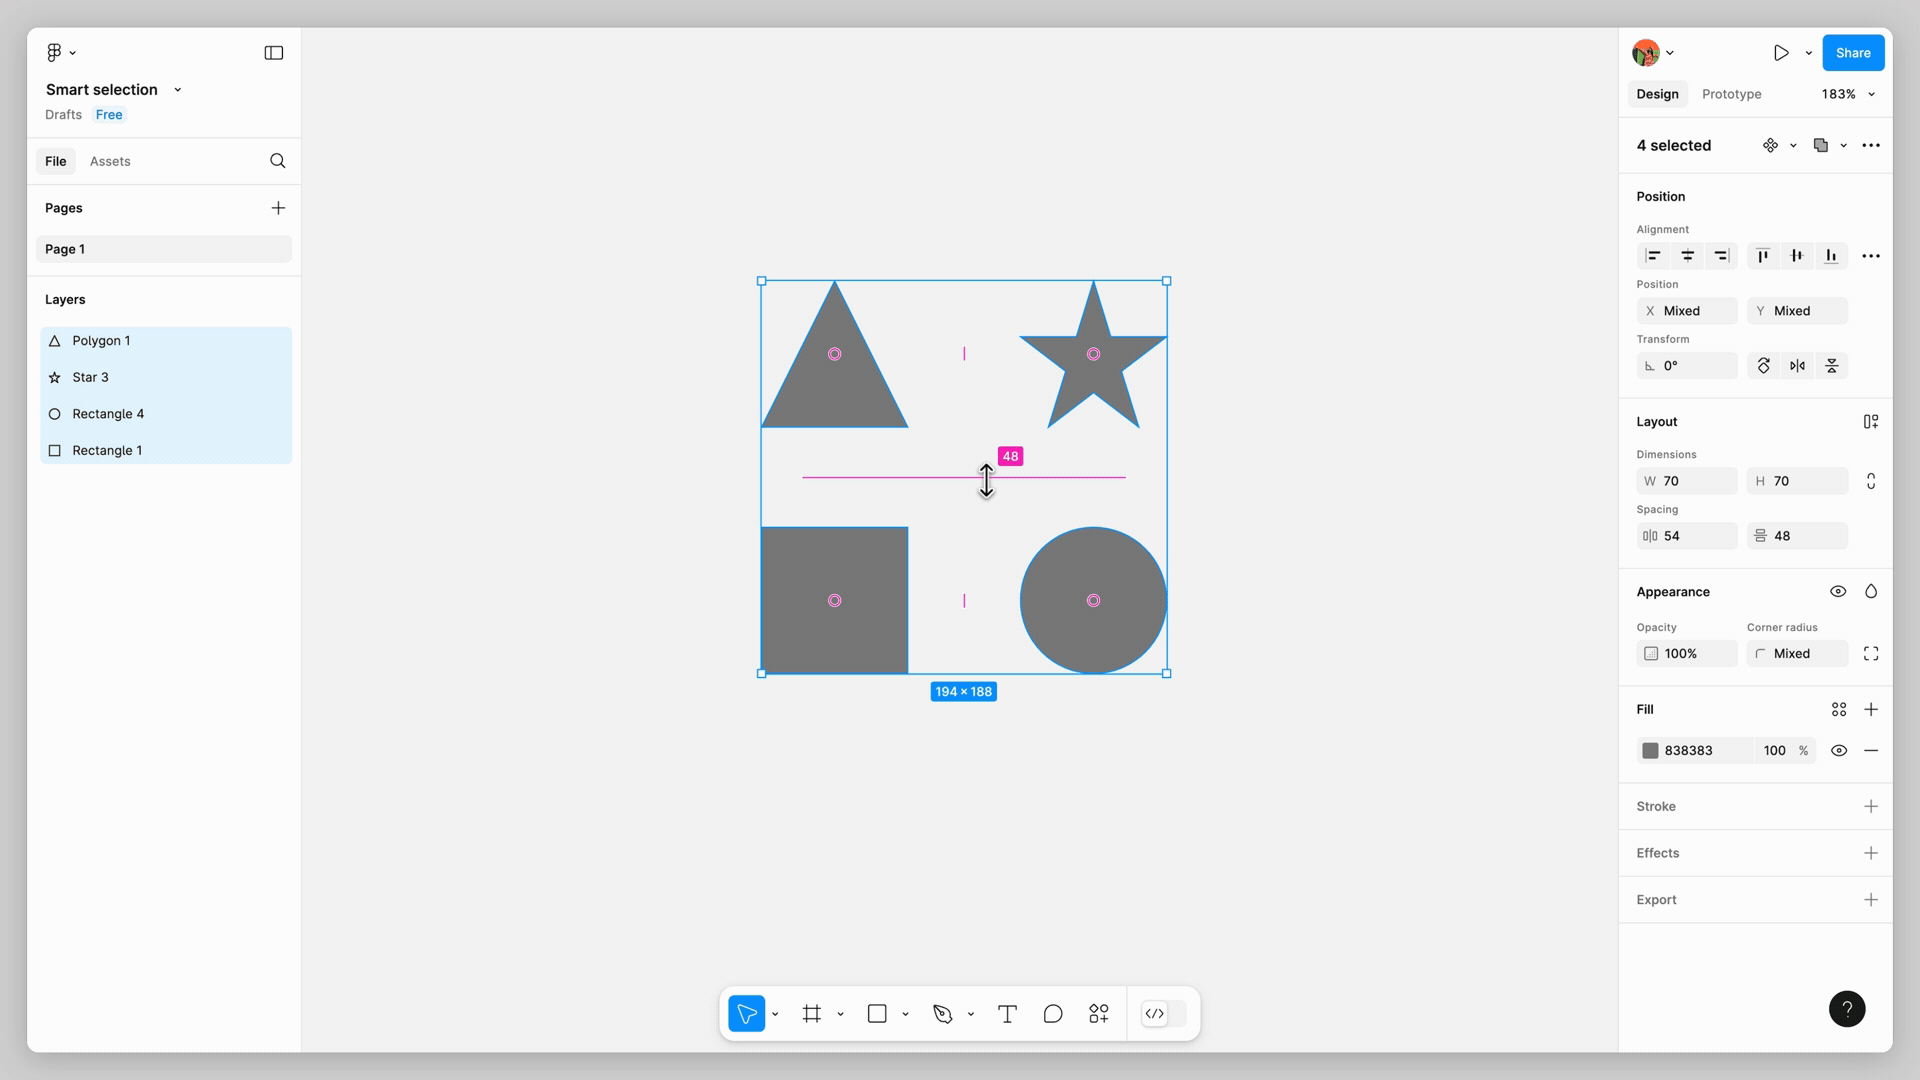Toggle fill visibility eye icon

1839,751
